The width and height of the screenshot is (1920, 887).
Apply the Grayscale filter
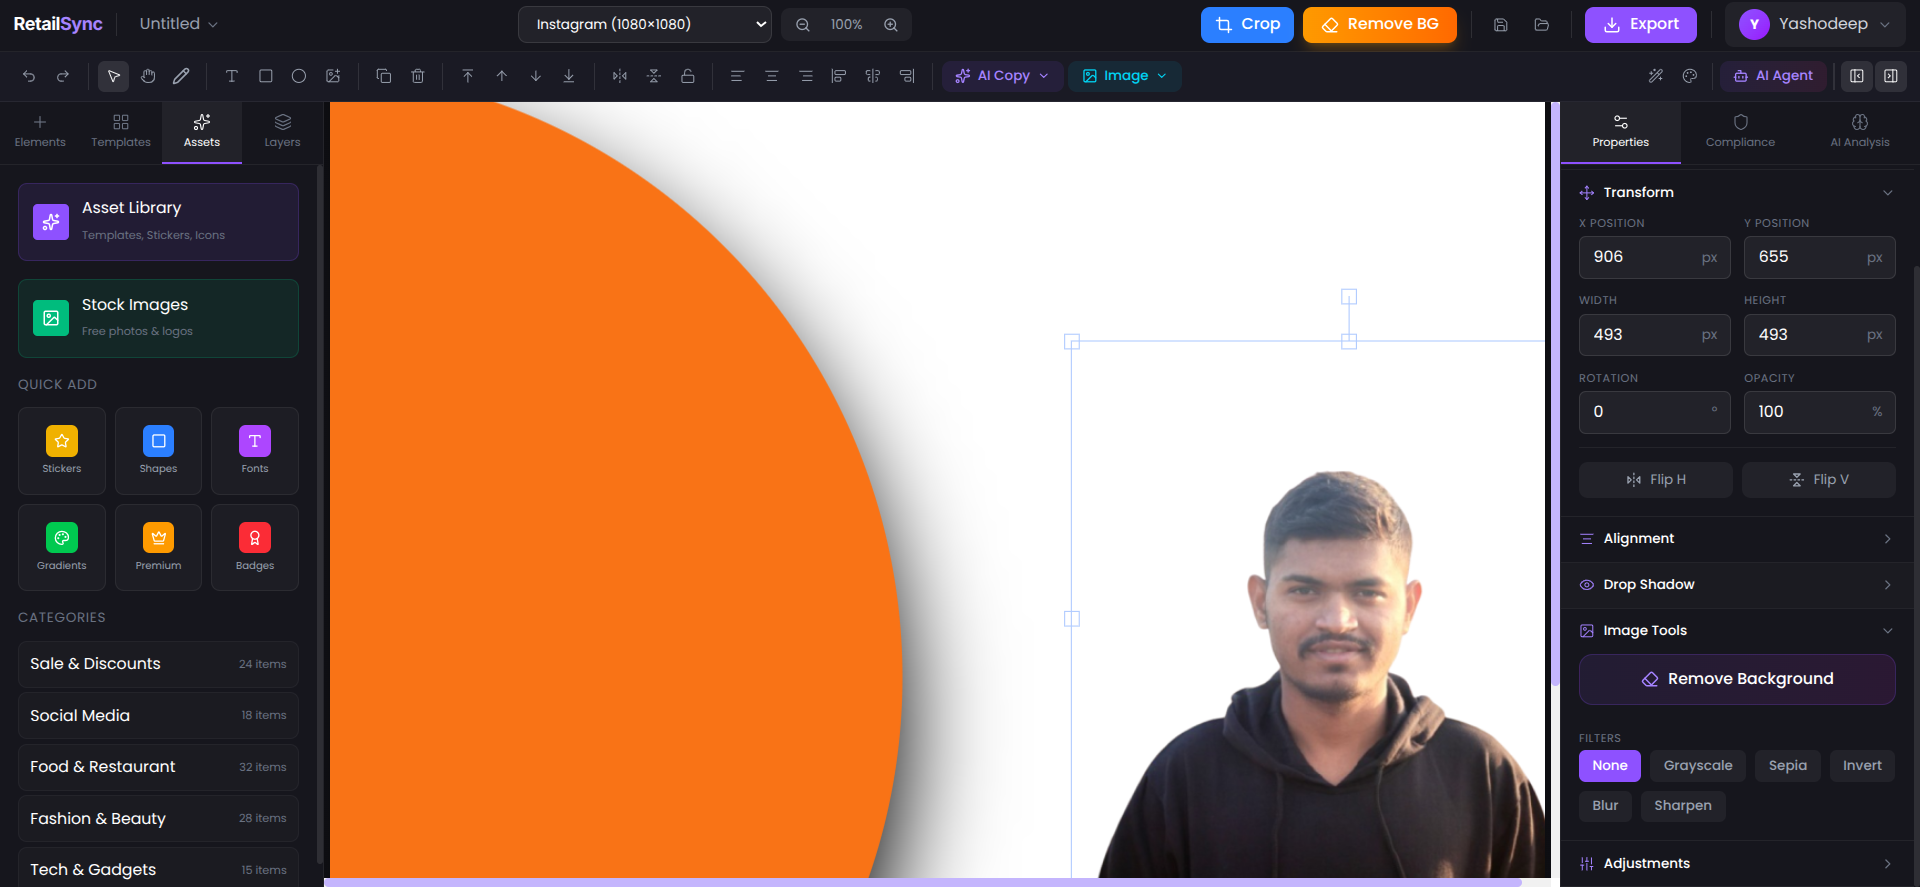[x=1698, y=766]
